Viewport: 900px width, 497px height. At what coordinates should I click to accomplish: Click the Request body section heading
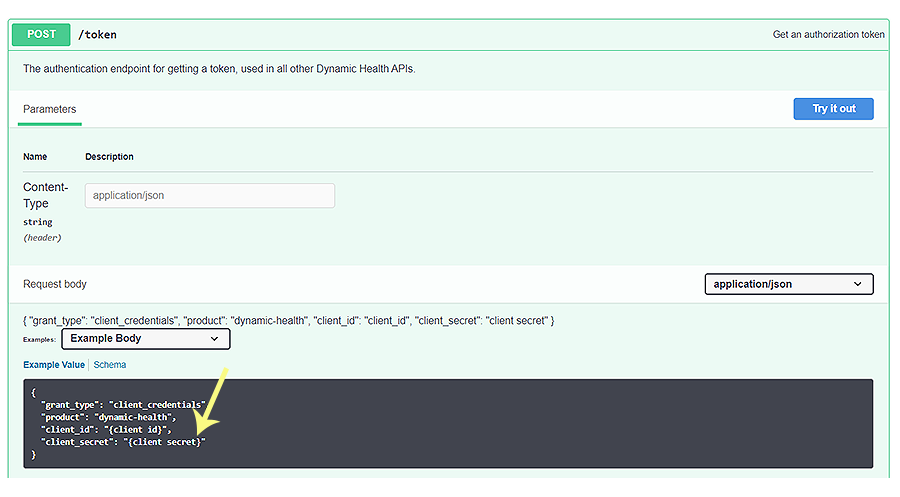tap(55, 284)
